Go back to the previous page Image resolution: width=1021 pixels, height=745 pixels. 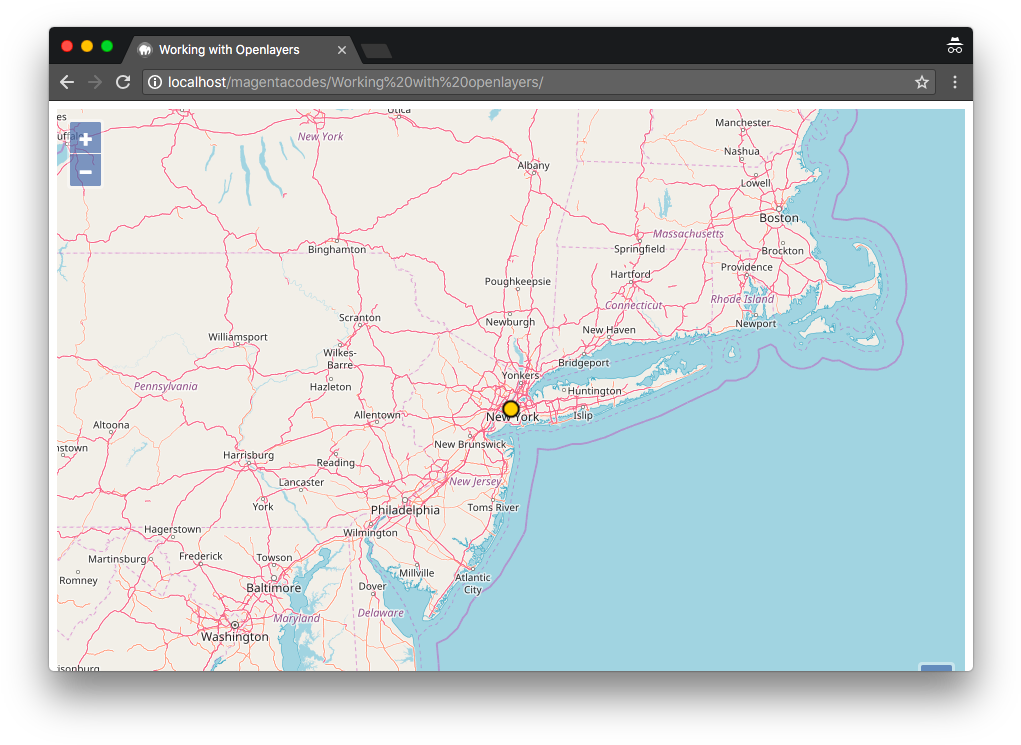[67, 82]
